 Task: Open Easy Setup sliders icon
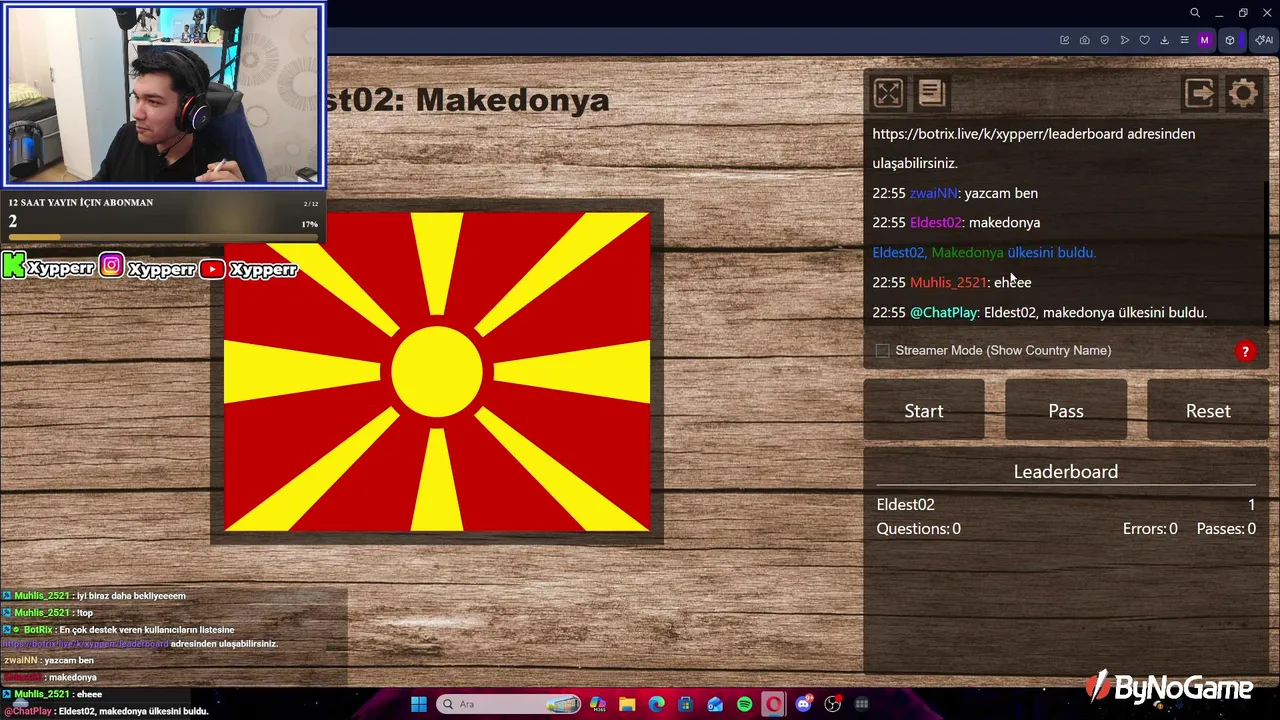[x=1185, y=40]
